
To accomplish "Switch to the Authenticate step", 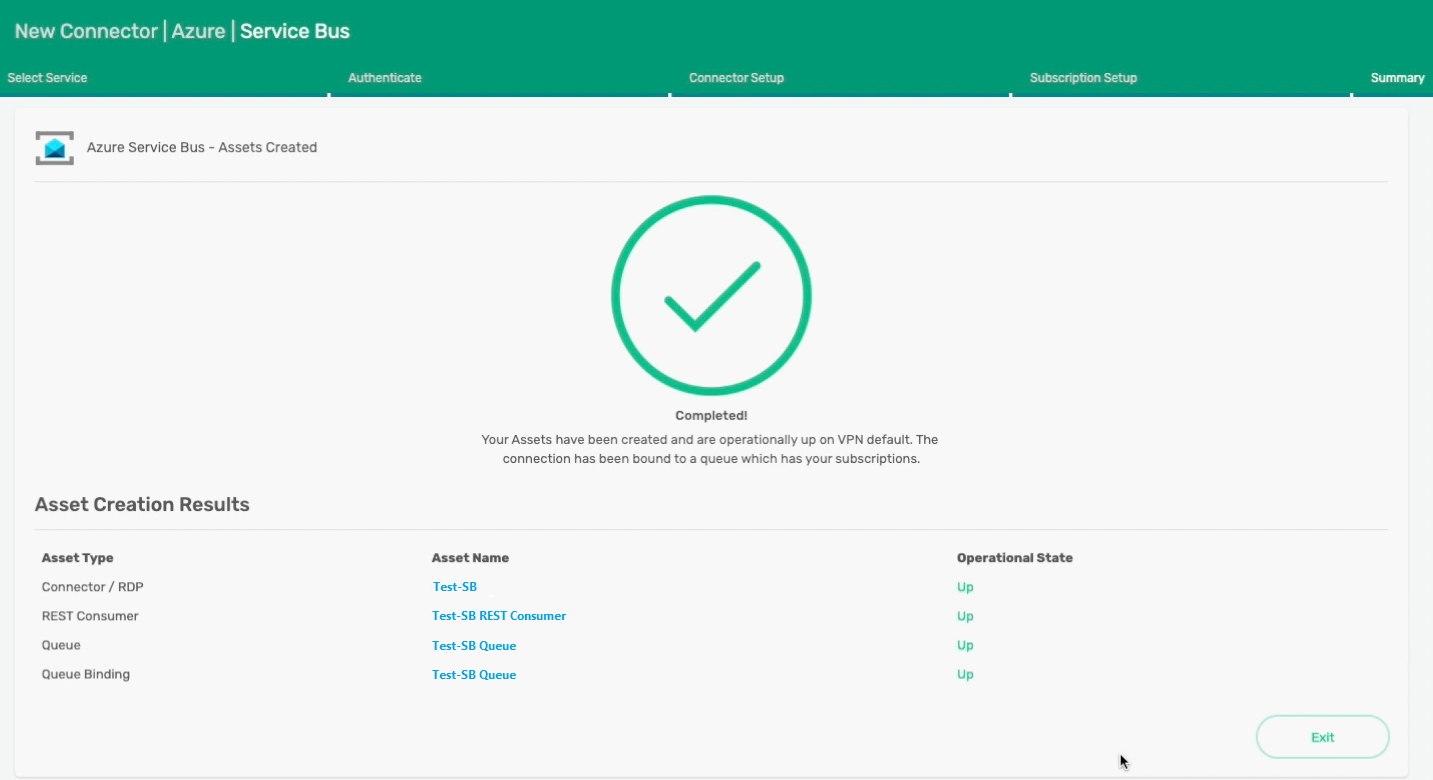I will pyautogui.click(x=385, y=78).
